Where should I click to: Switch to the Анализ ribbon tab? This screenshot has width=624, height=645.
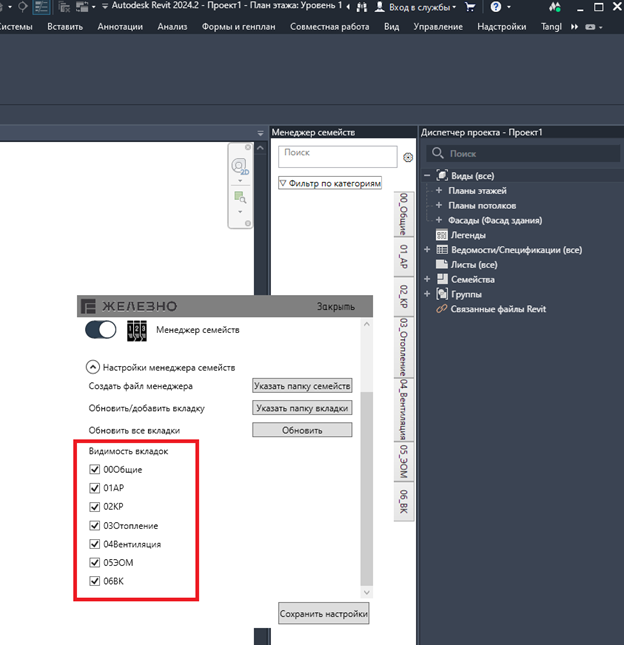pyautogui.click(x=172, y=27)
